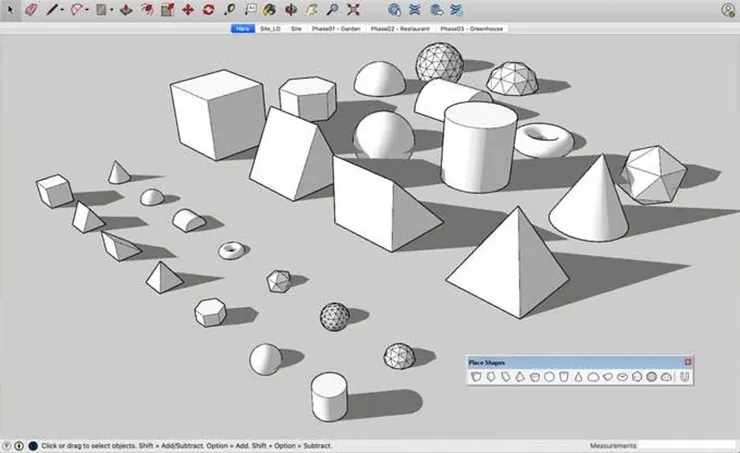Screen dimensions: 740x453
Task: Select the Pan hand tool
Action: (x=311, y=9)
